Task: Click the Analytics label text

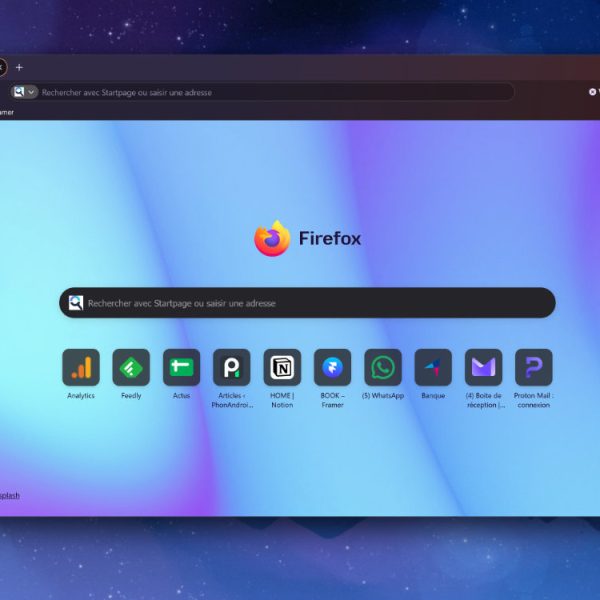Action: click(81, 396)
